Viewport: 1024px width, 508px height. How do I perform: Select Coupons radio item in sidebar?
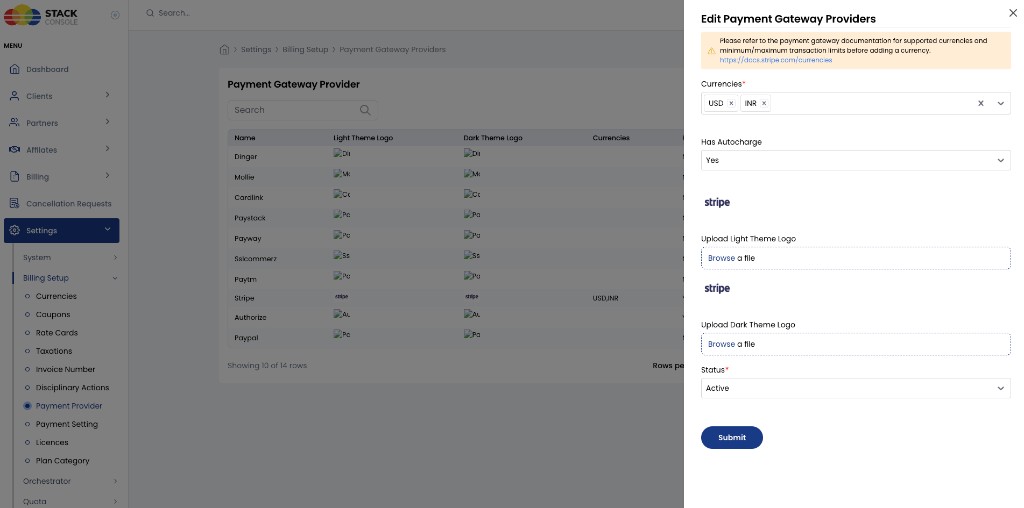(x=27, y=315)
